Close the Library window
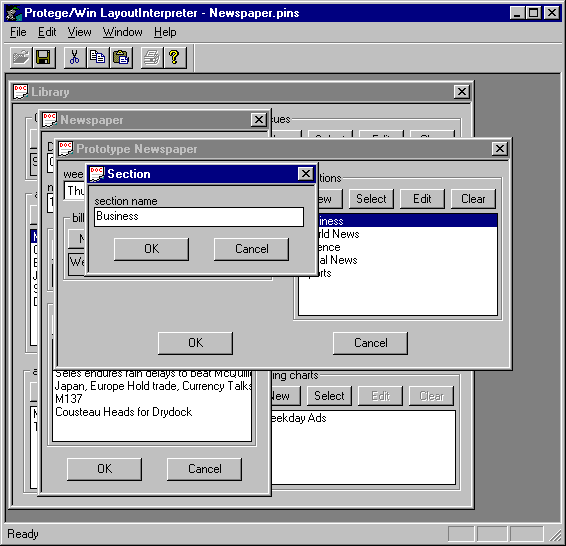This screenshot has width=566, height=546. [462, 92]
